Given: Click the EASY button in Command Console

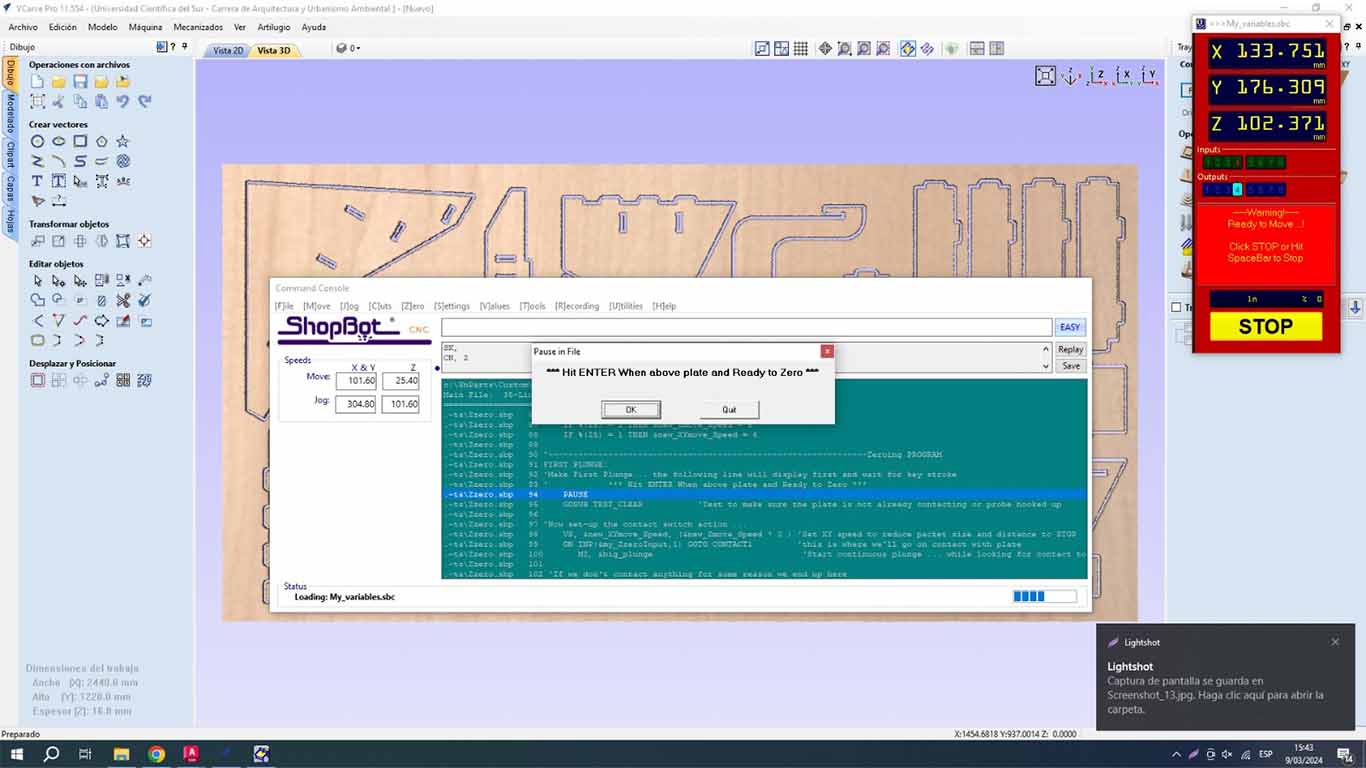Looking at the screenshot, I should point(1070,327).
